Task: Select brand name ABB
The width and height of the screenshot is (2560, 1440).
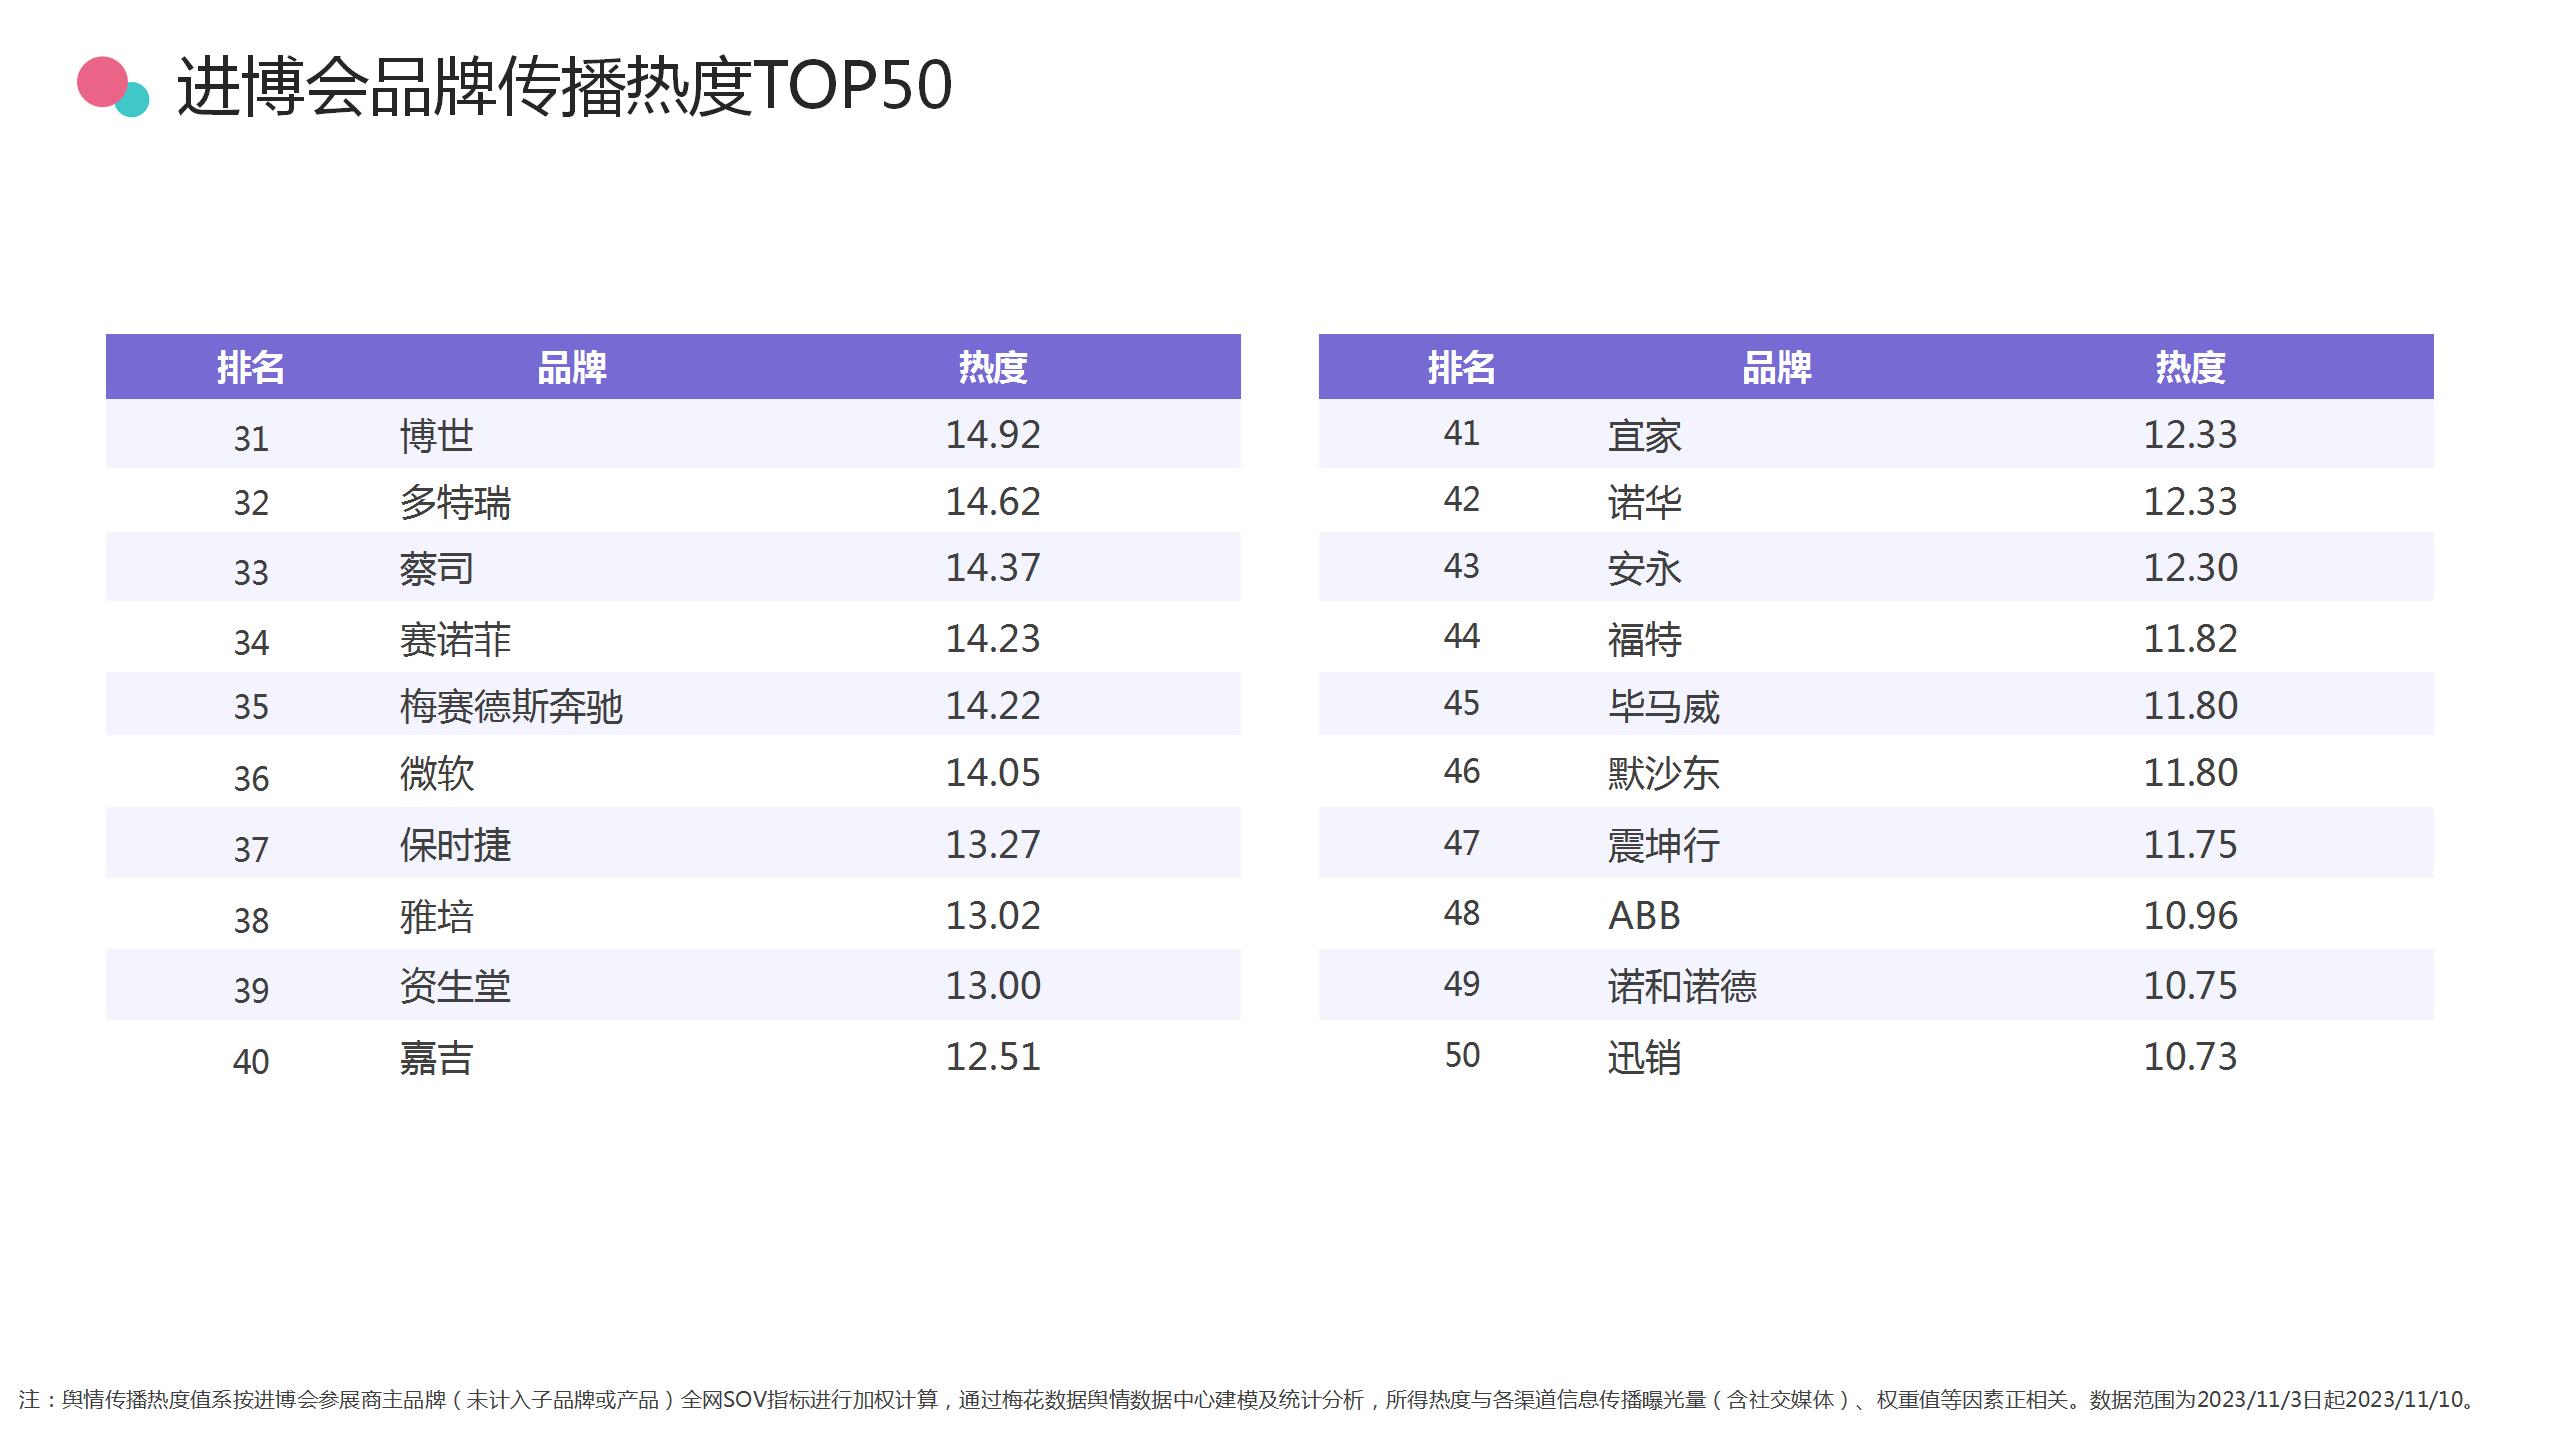Action: (1644, 916)
